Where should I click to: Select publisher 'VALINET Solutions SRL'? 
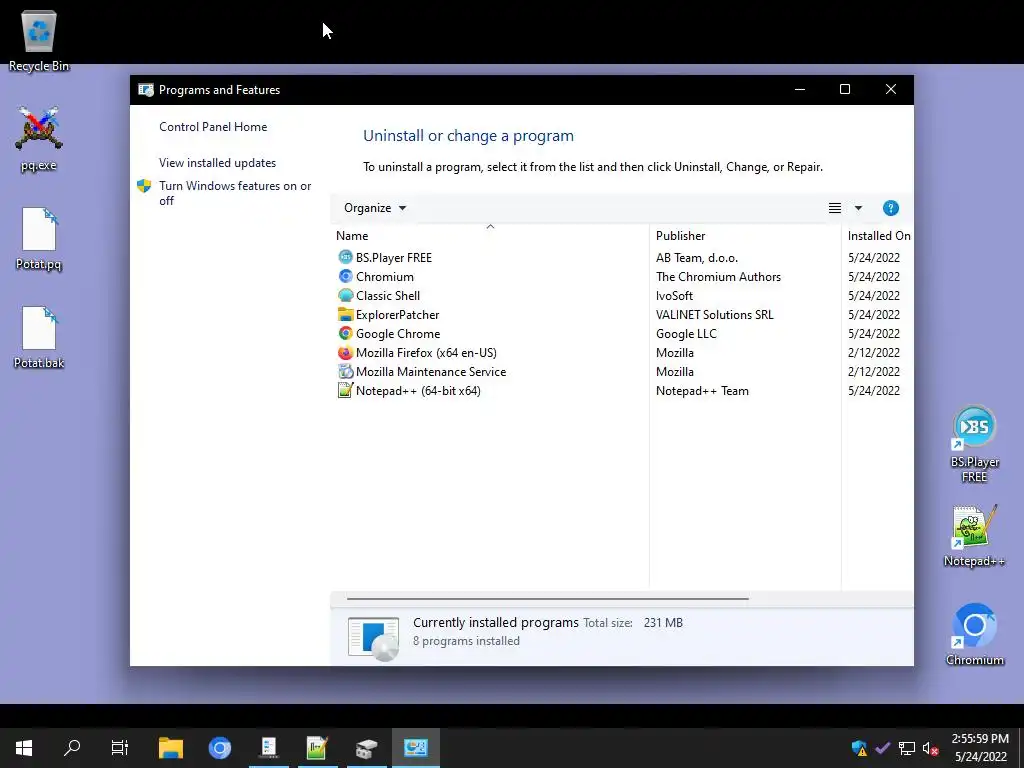[714, 314]
